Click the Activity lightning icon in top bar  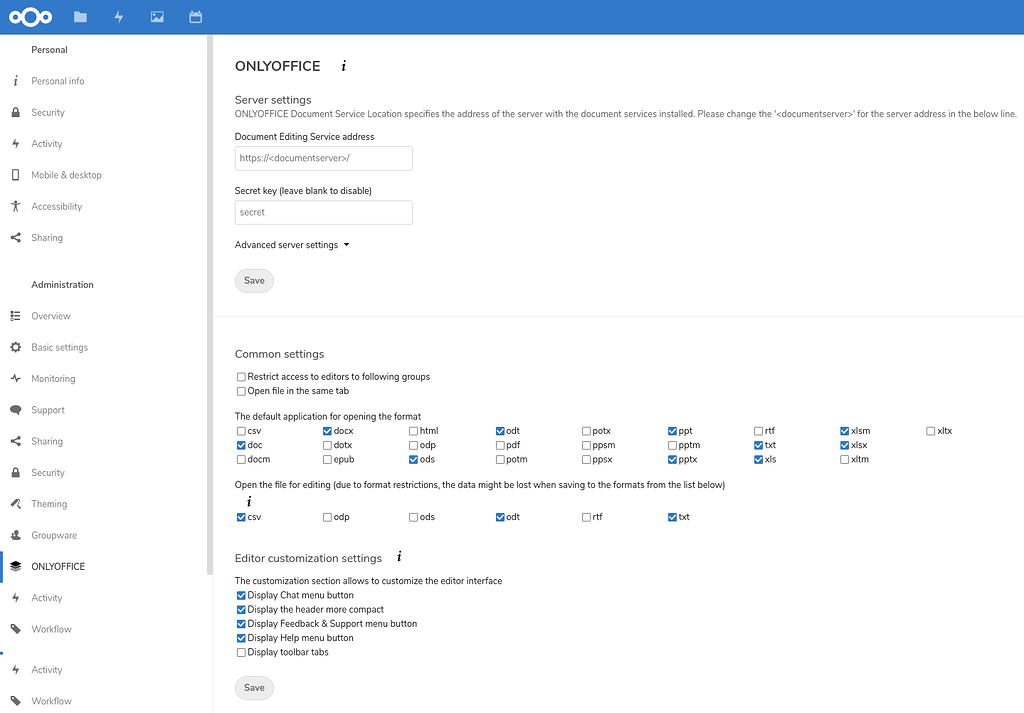(x=118, y=16)
